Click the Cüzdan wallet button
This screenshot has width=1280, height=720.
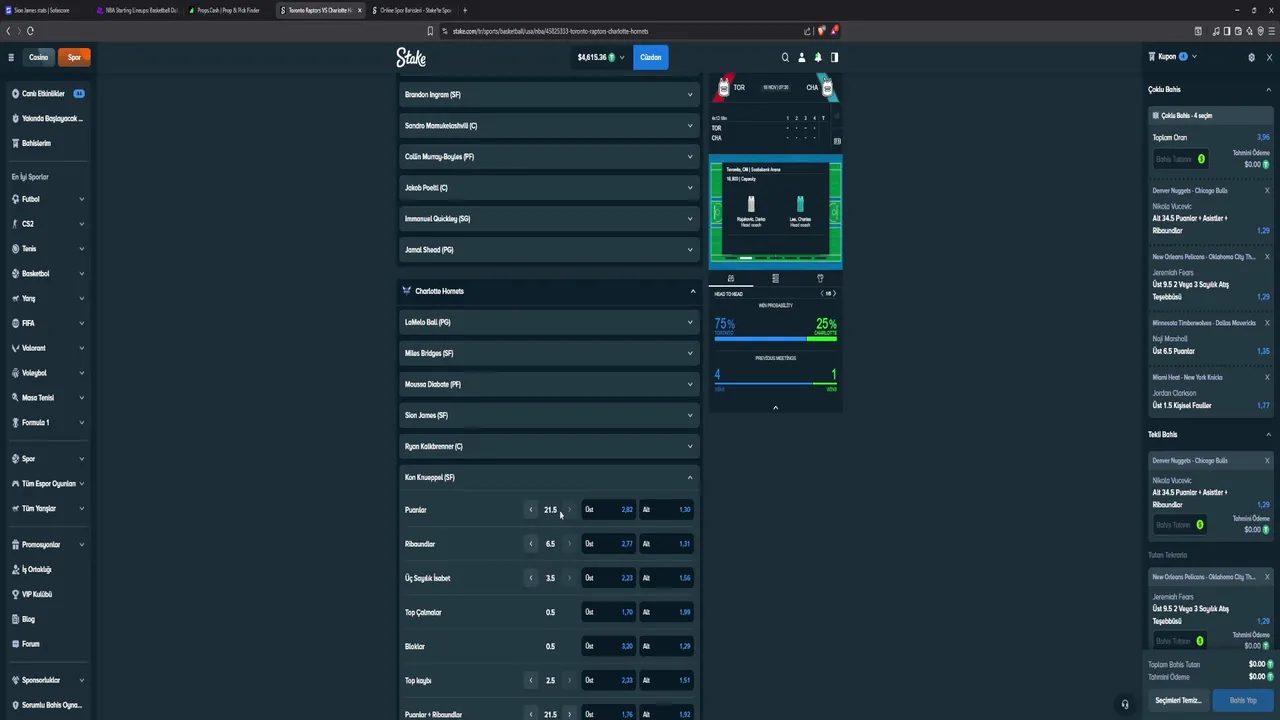pos(651,57)
